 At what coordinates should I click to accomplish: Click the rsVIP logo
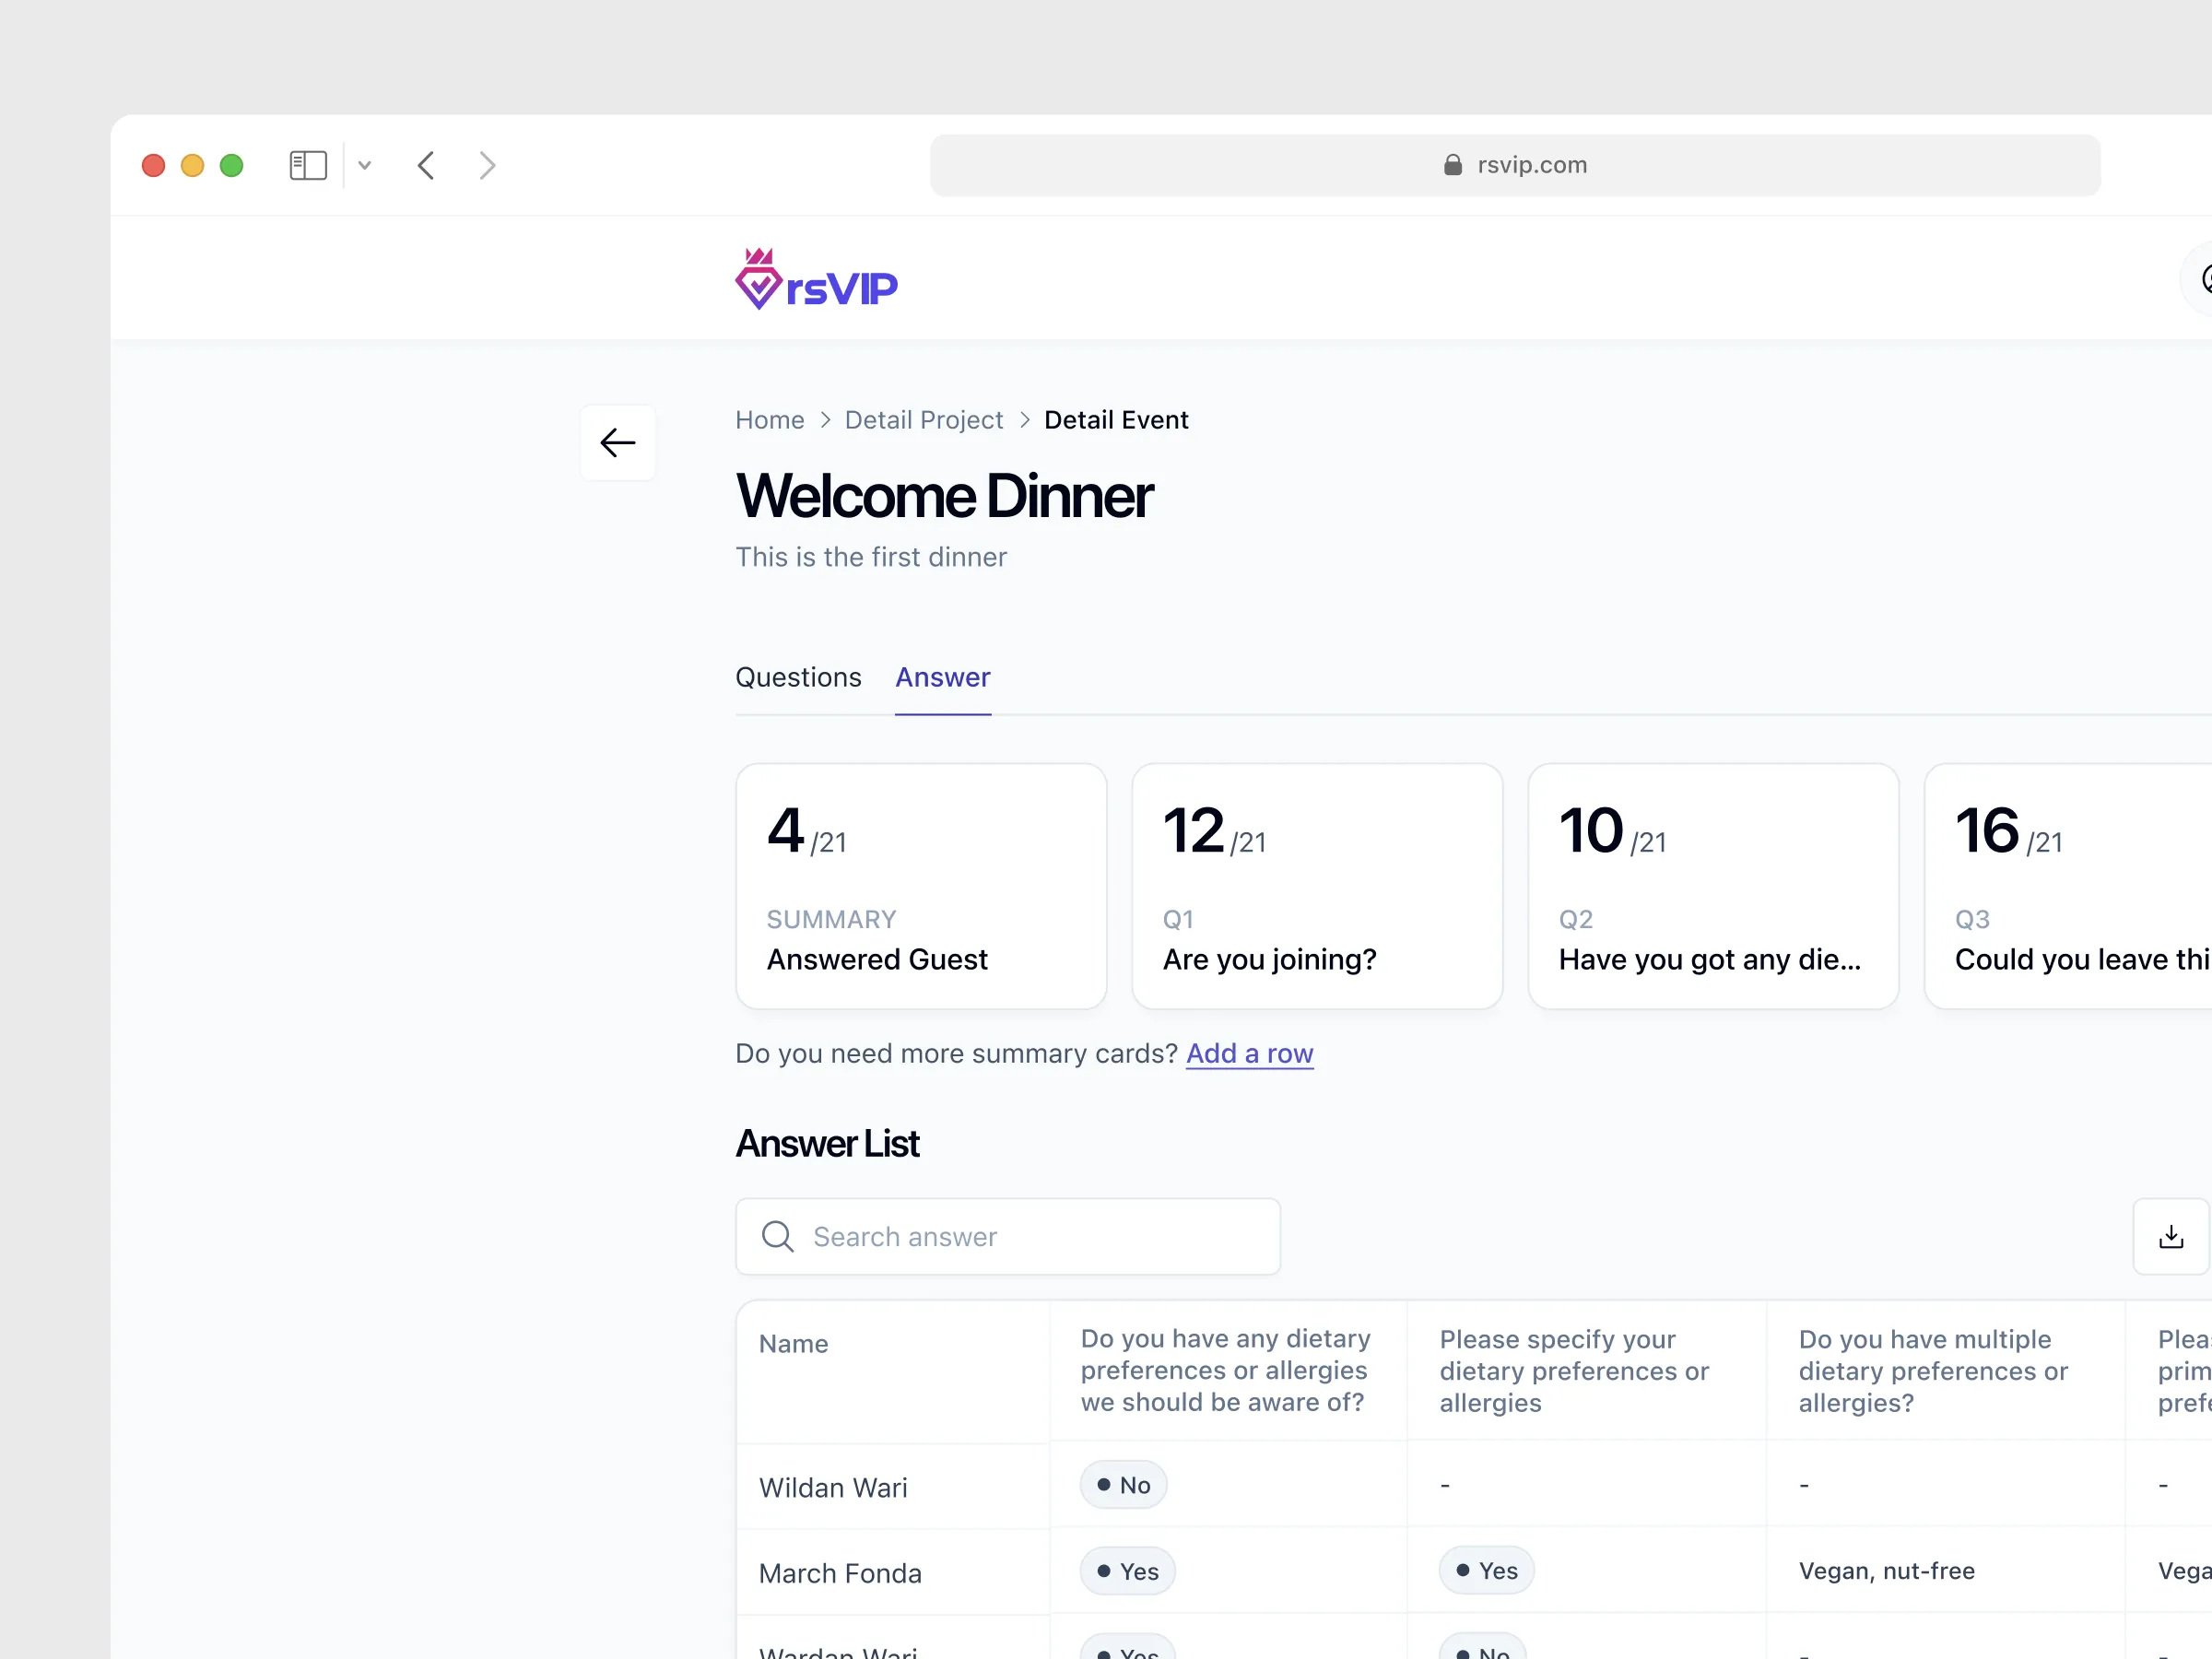(x=816, y=281)
